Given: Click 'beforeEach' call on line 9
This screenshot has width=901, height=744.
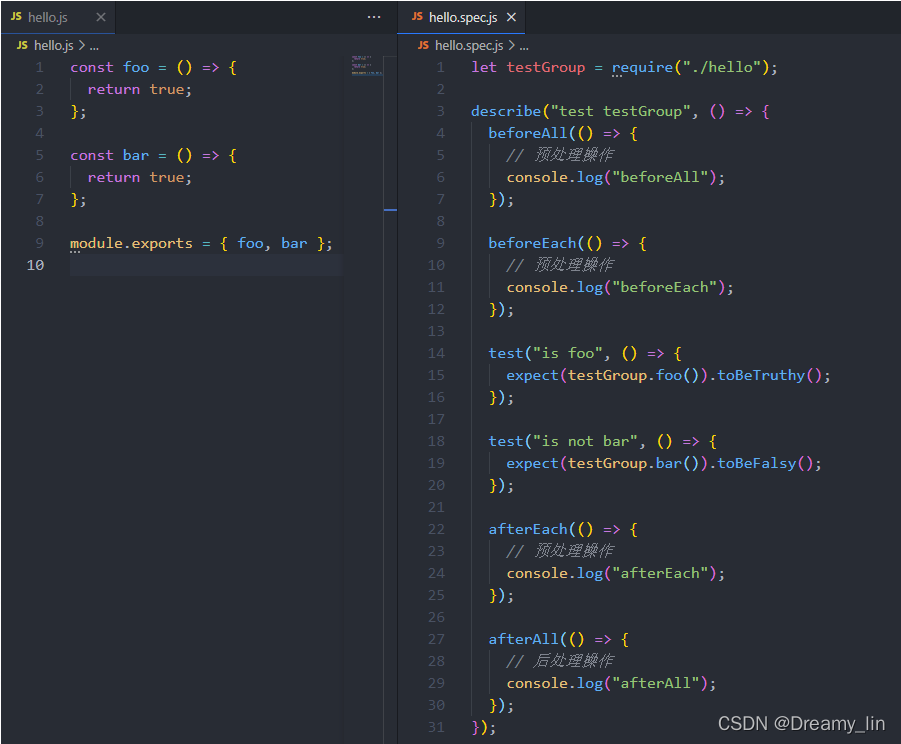Looking at the screenshot, I should [x=532, y=244].
